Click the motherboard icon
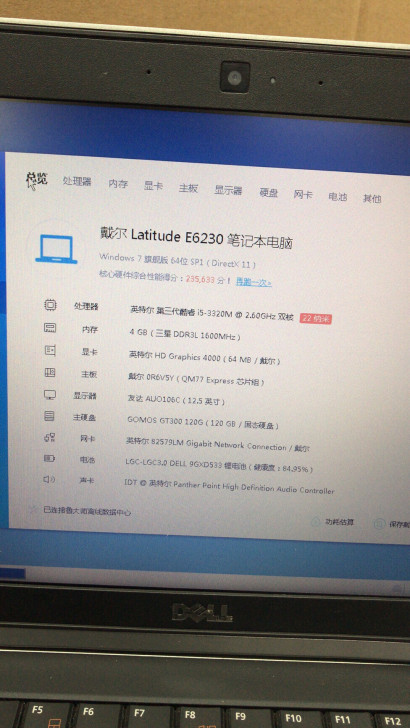This screenshot has width=410, height=728. [50, 372]
